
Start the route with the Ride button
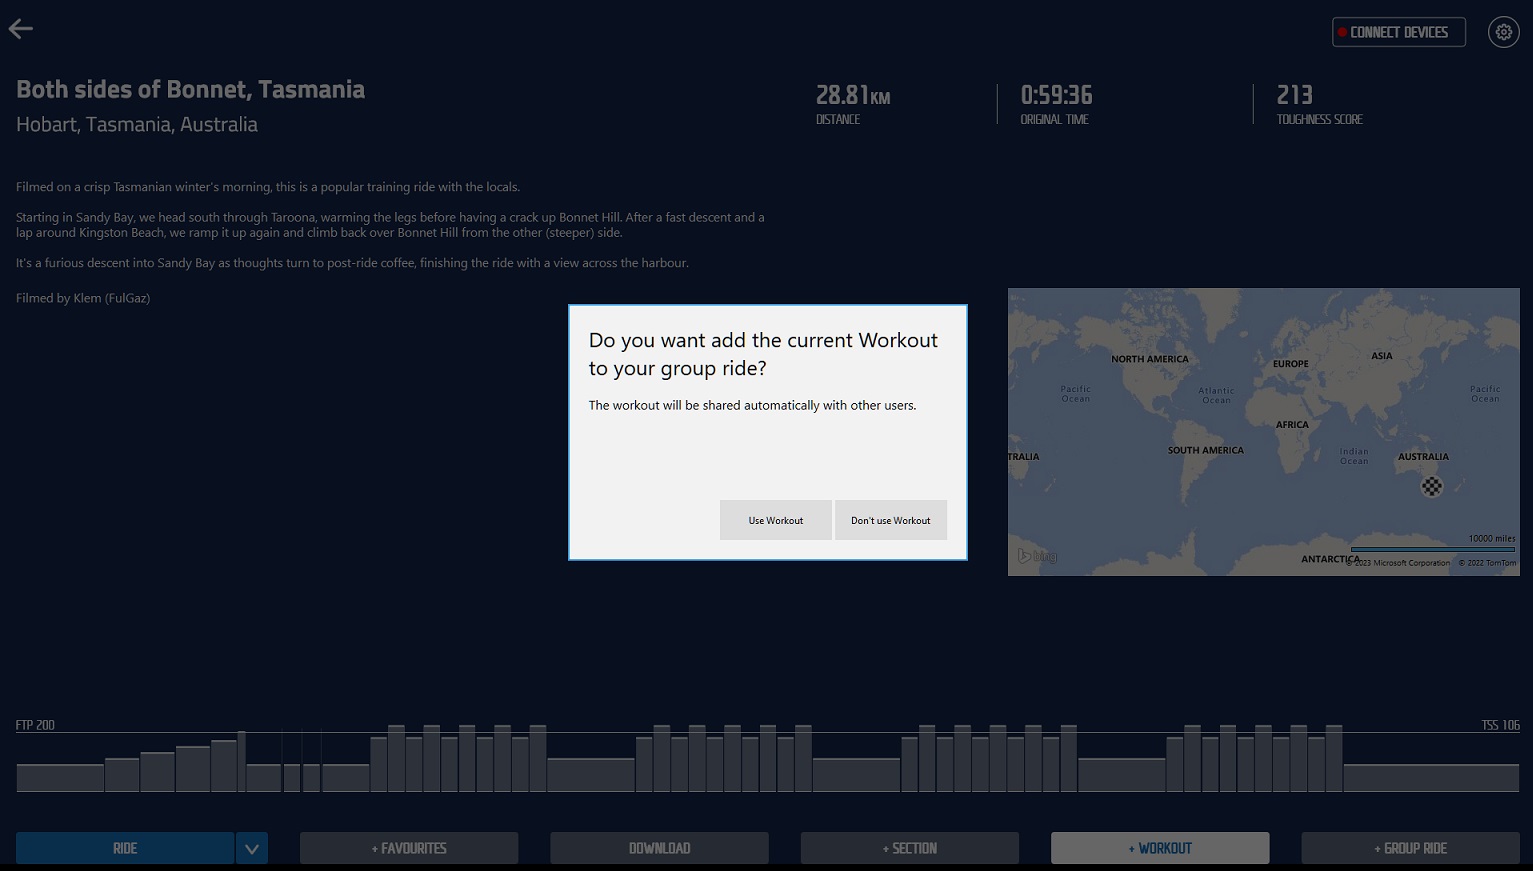click(x=125, y=848)
